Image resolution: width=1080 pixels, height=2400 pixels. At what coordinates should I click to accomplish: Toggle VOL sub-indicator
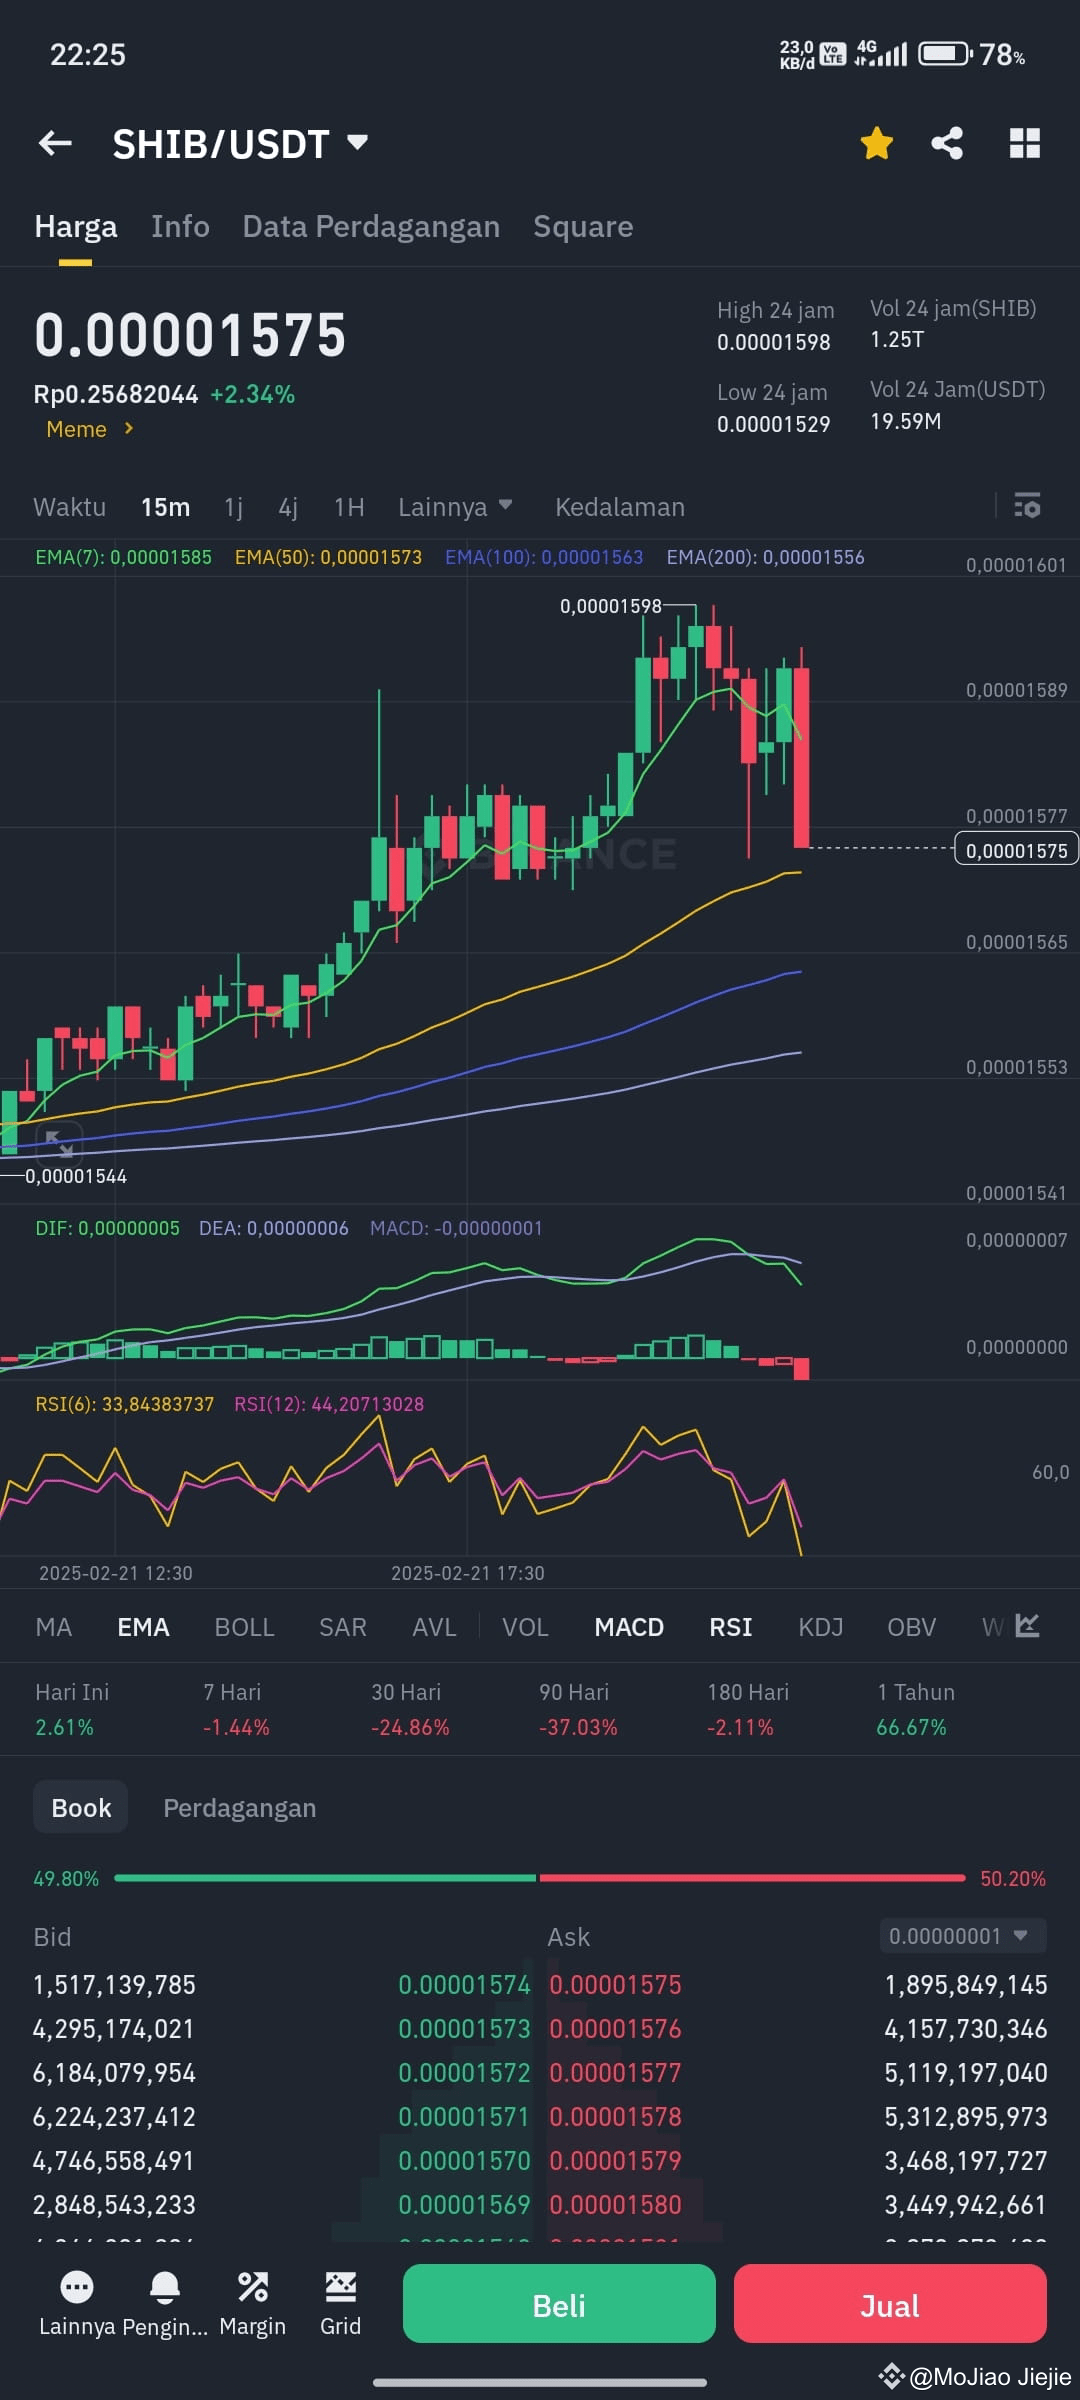pyautogui.click(x=525, y=1627)
